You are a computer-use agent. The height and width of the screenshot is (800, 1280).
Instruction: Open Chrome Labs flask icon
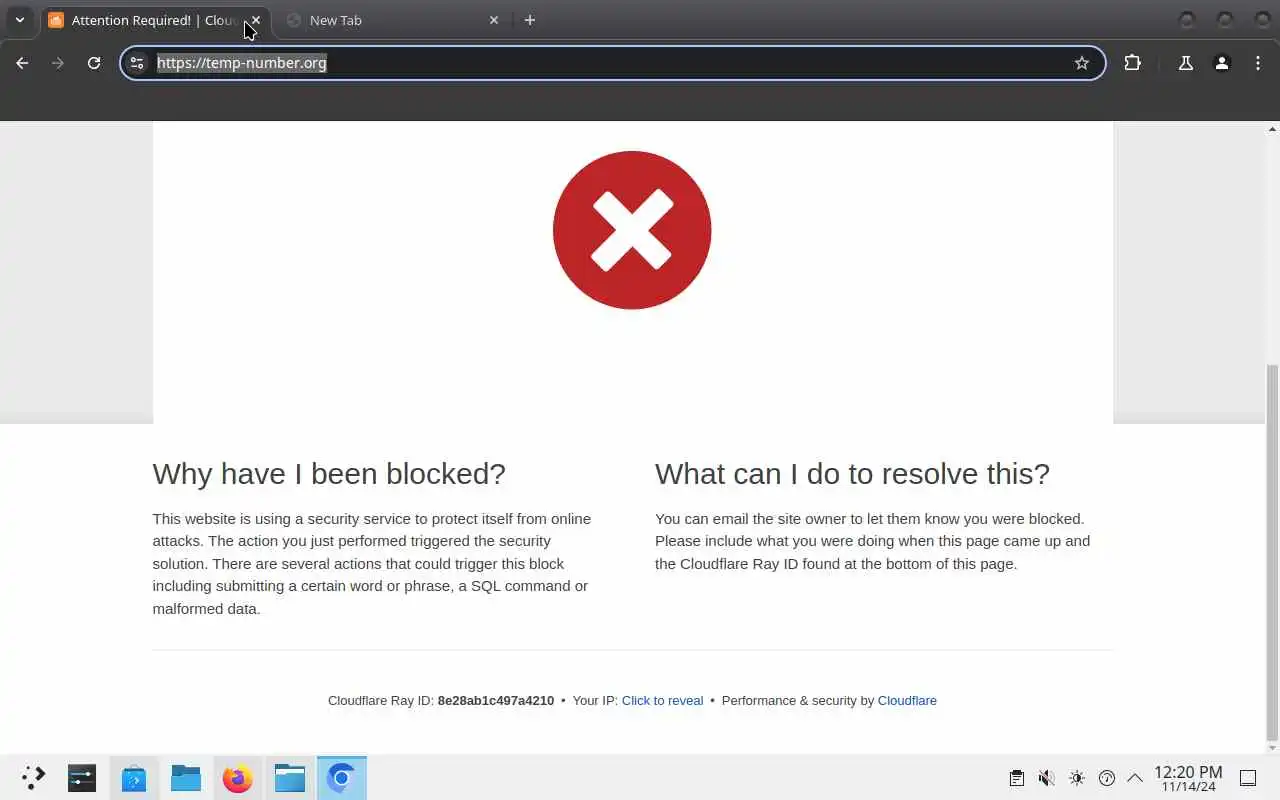click(x=1185, y=63)
